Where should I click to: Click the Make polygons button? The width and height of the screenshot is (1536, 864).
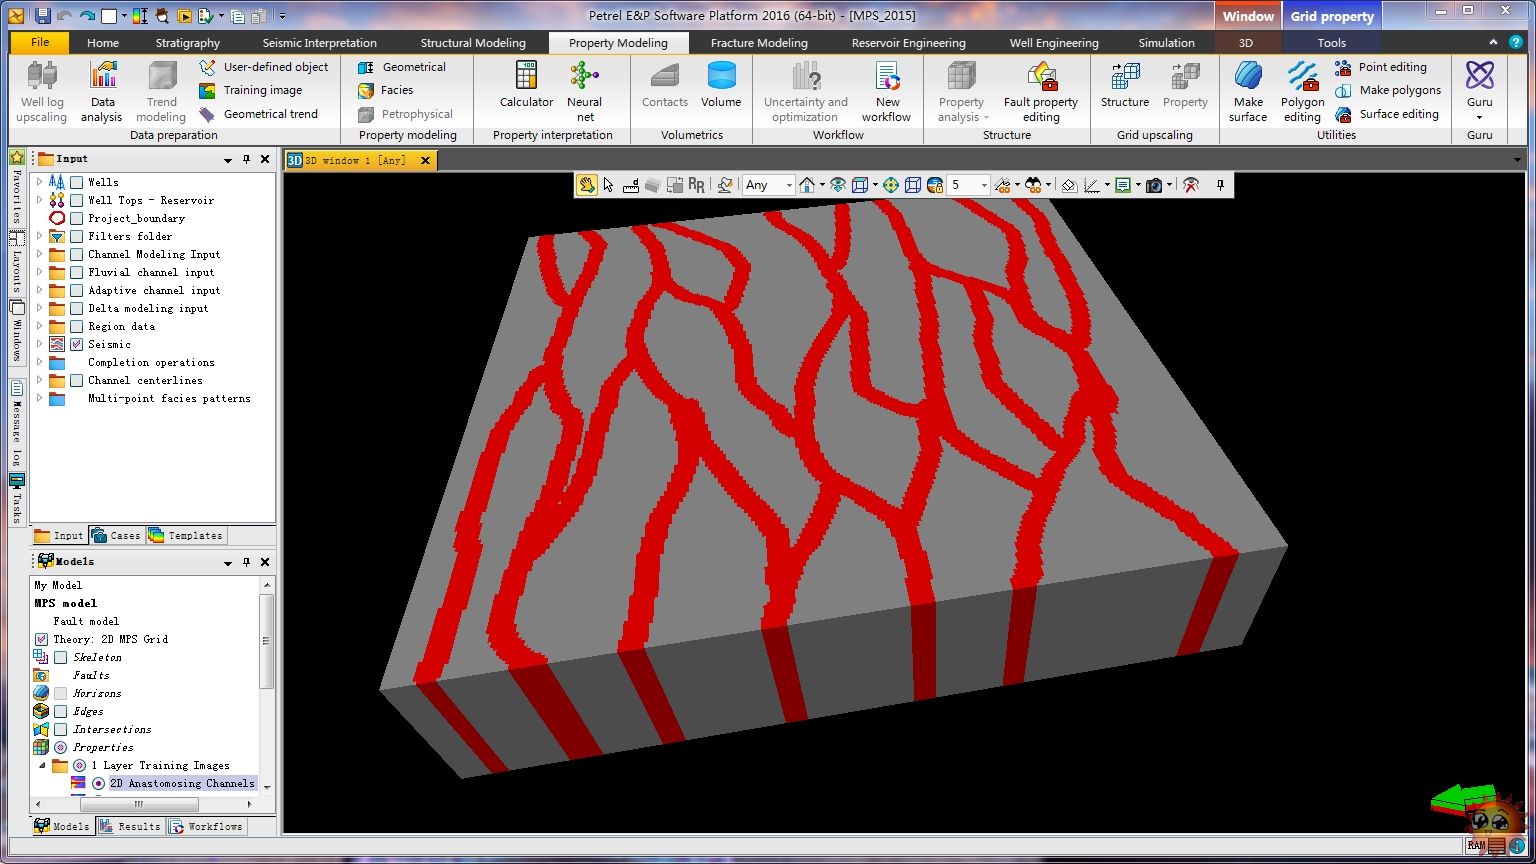pyautogui.click(x=1388, y=90)
